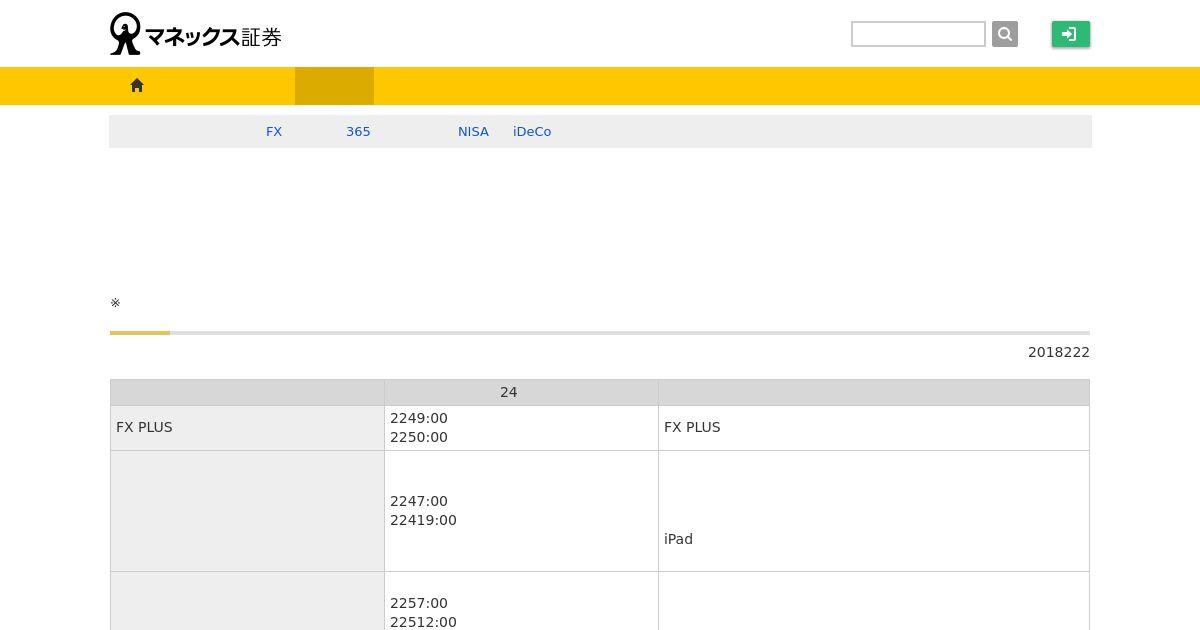Click the time value 2250:00
Image resolution: width=1200 pixels, height=630 pixels.
pyautogui.click(x=419, y=437)
